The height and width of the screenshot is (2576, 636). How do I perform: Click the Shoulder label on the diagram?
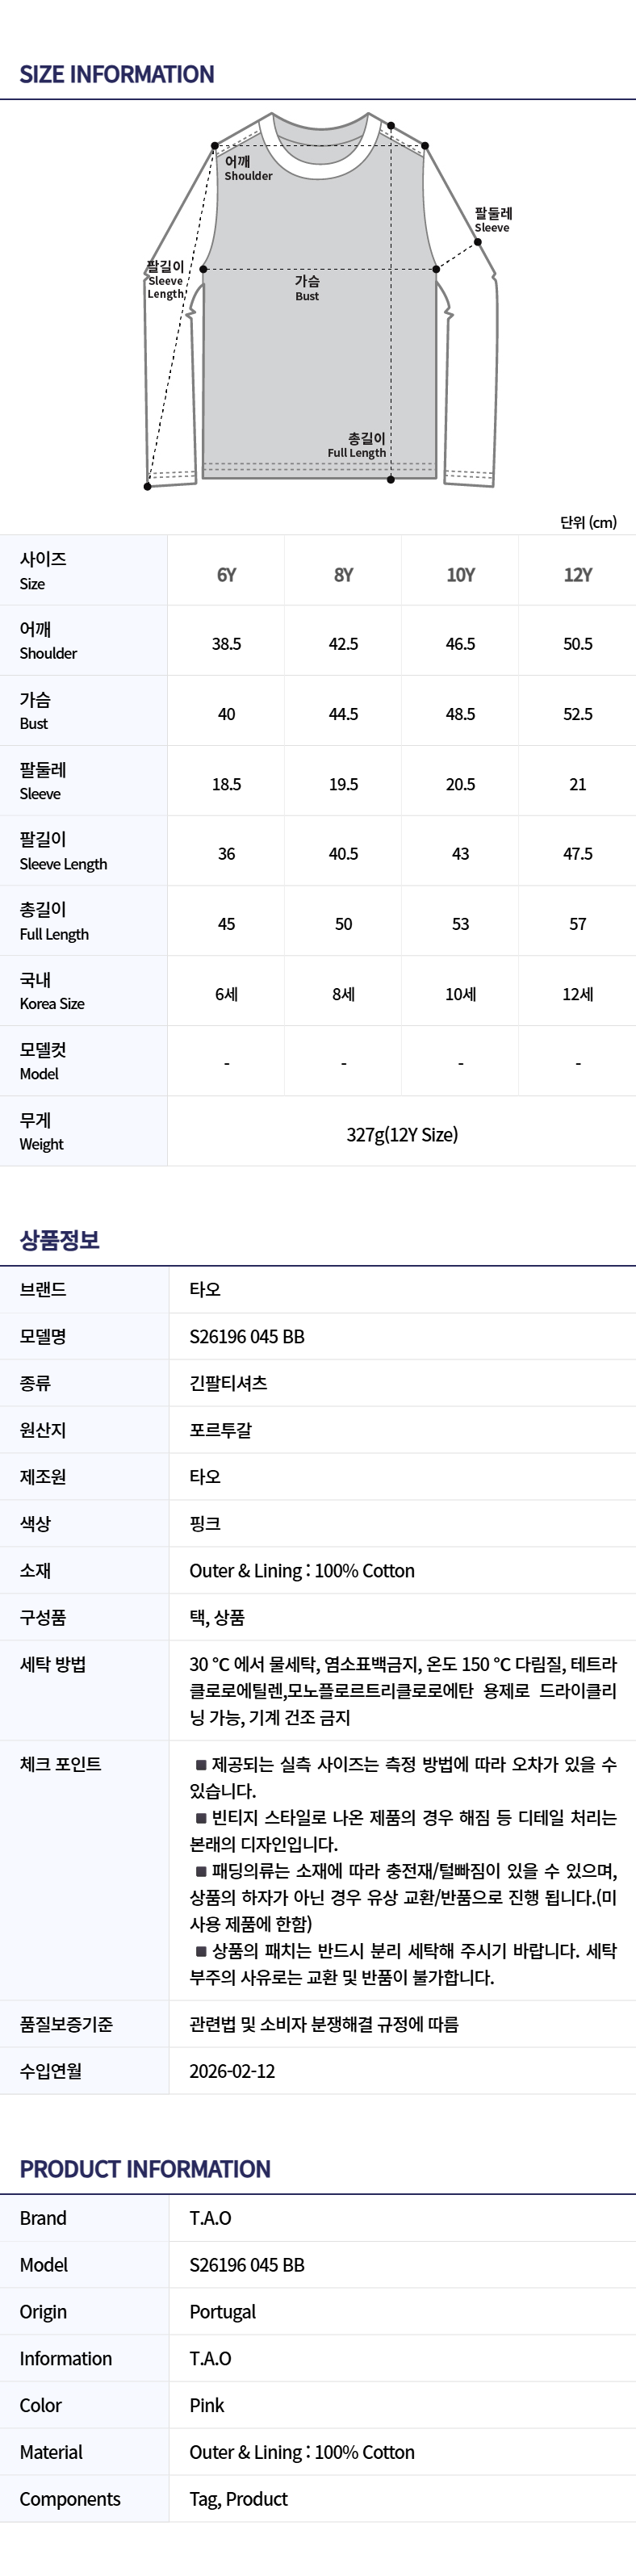tap(247, 169)
